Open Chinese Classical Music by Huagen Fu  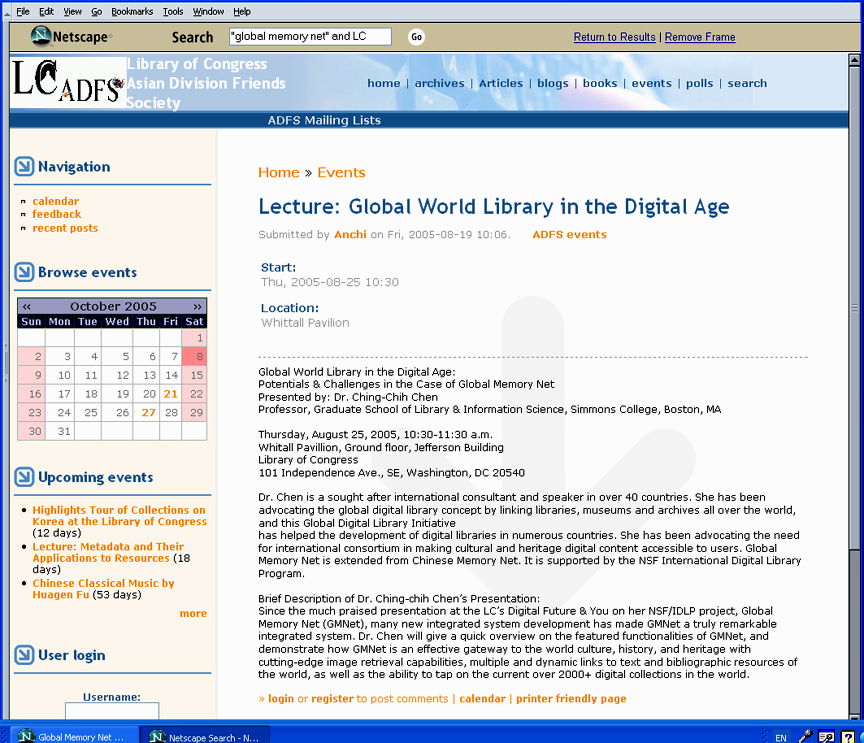(103, 589)
